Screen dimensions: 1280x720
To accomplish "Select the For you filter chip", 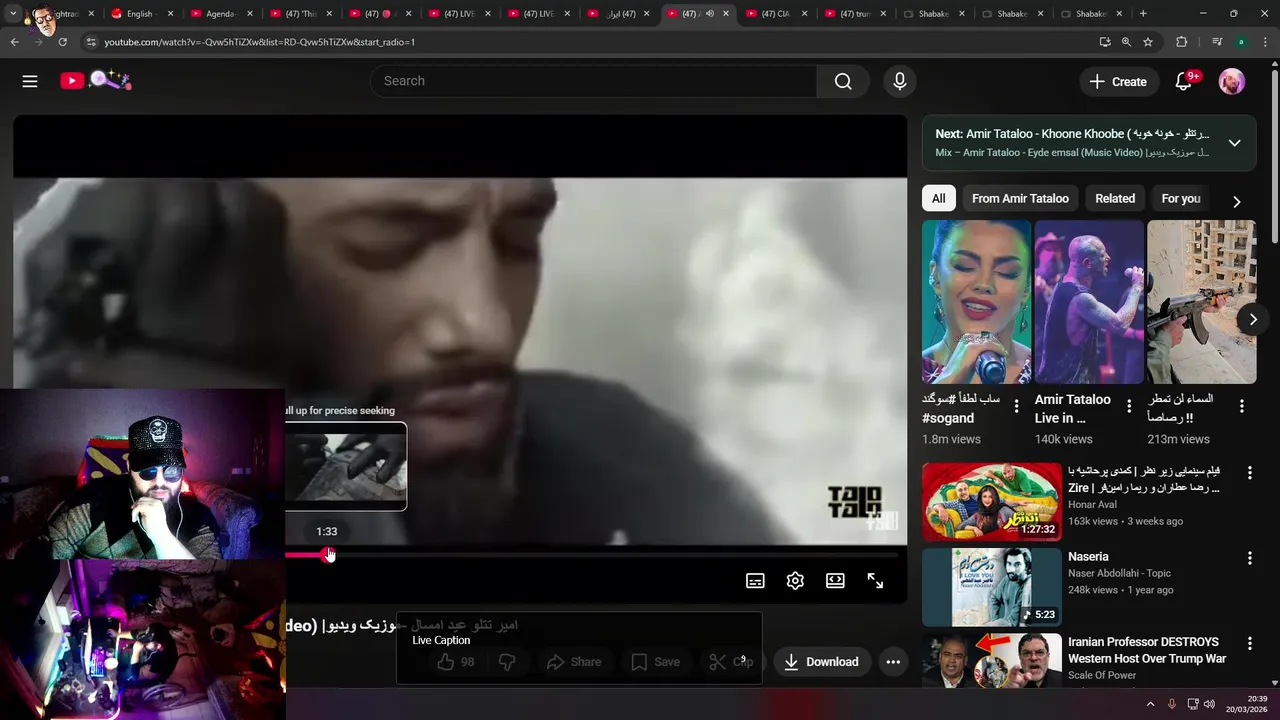I will [1181, 198].
